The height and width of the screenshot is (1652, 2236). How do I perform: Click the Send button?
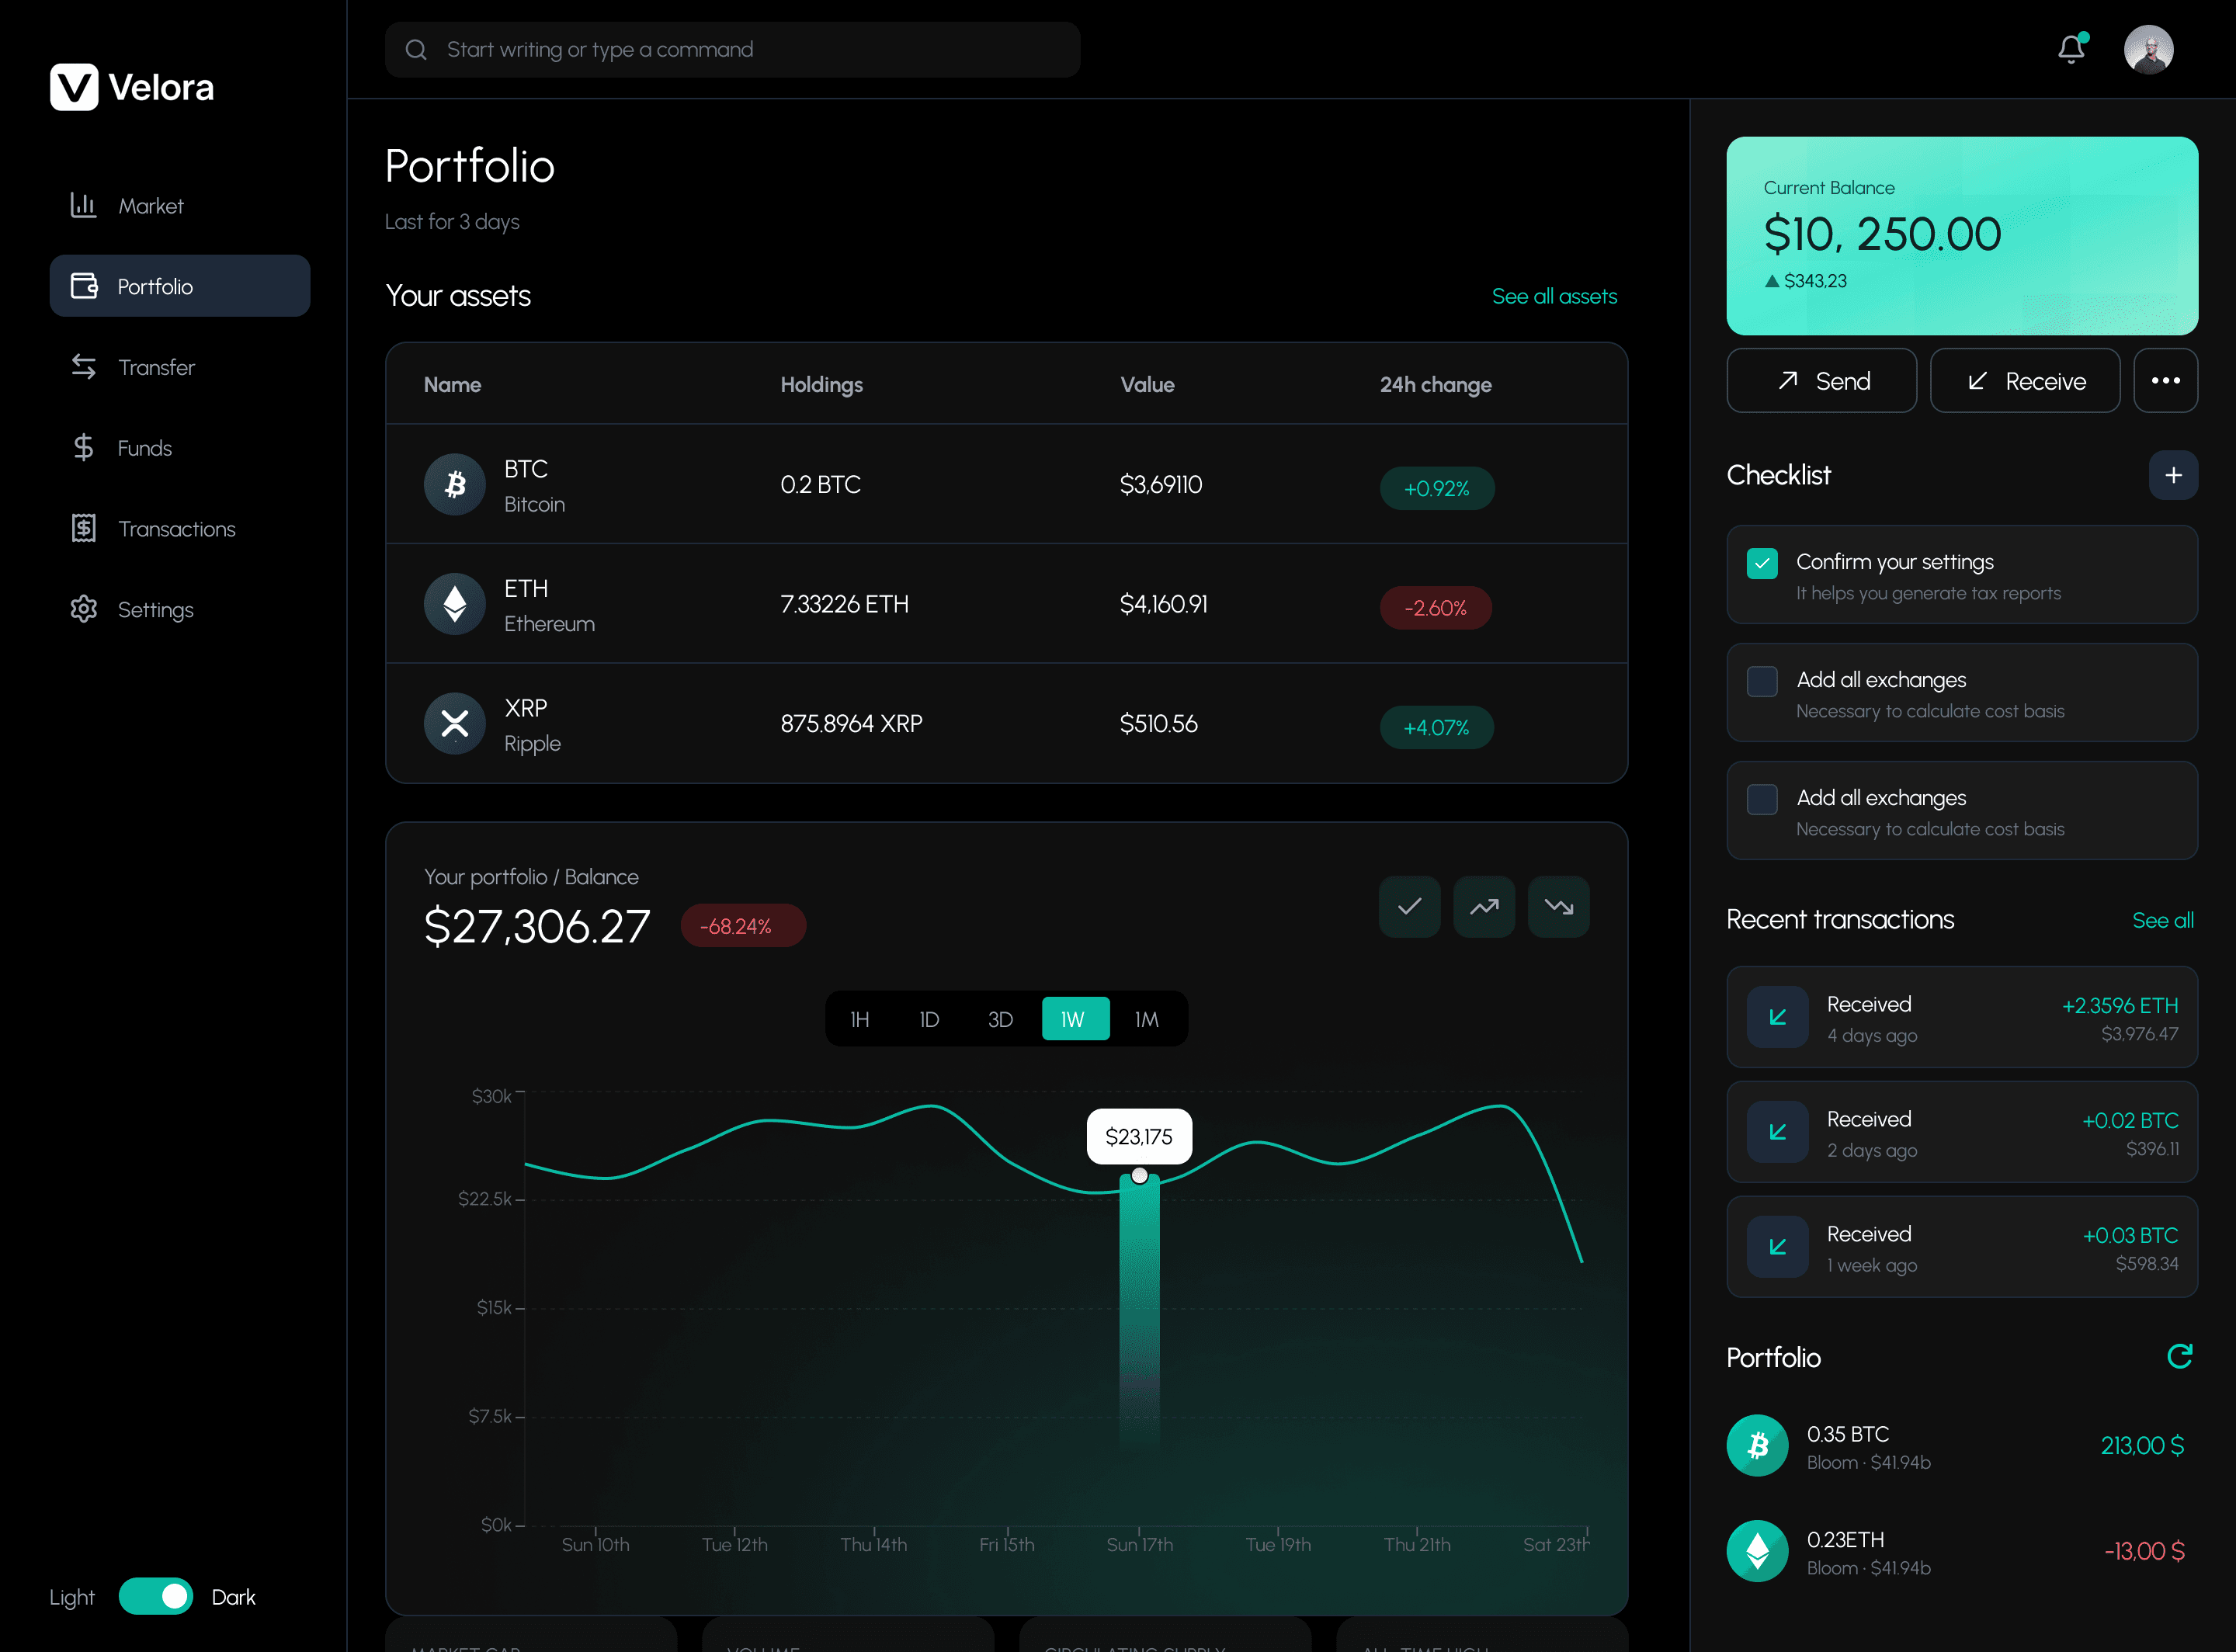click(x=1821, y=380)
